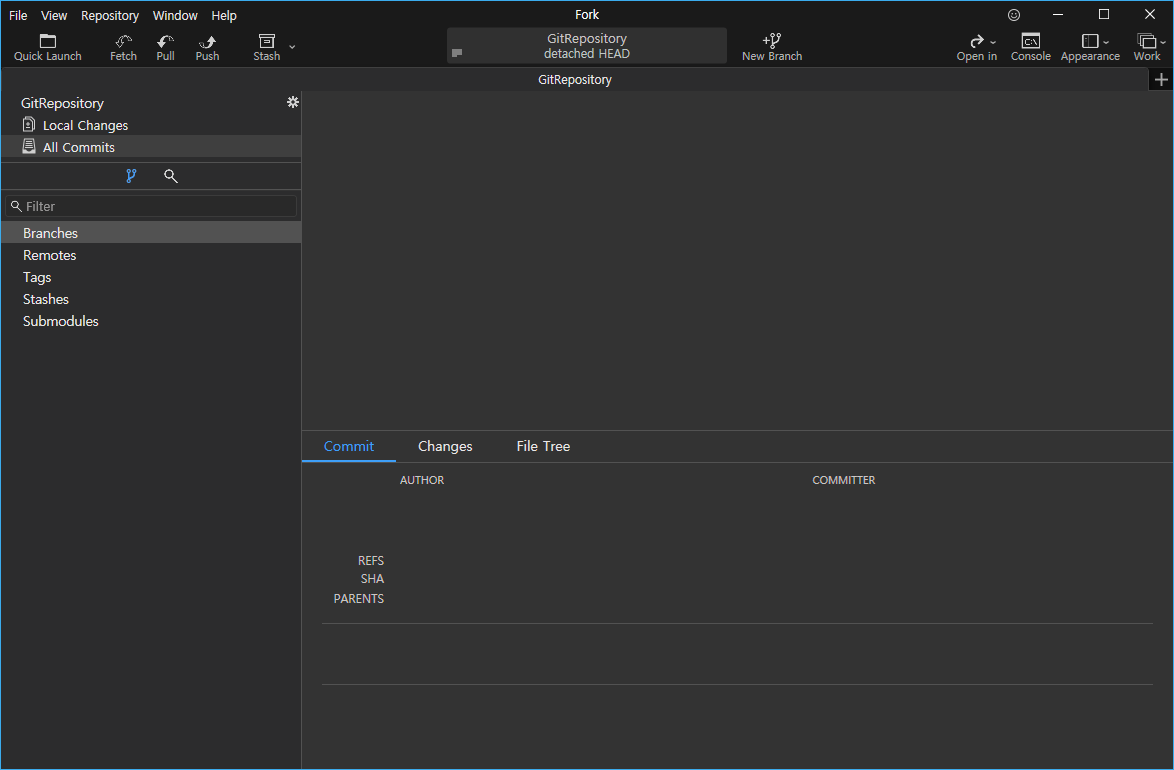Expand the Remotes section

[151, 255]
